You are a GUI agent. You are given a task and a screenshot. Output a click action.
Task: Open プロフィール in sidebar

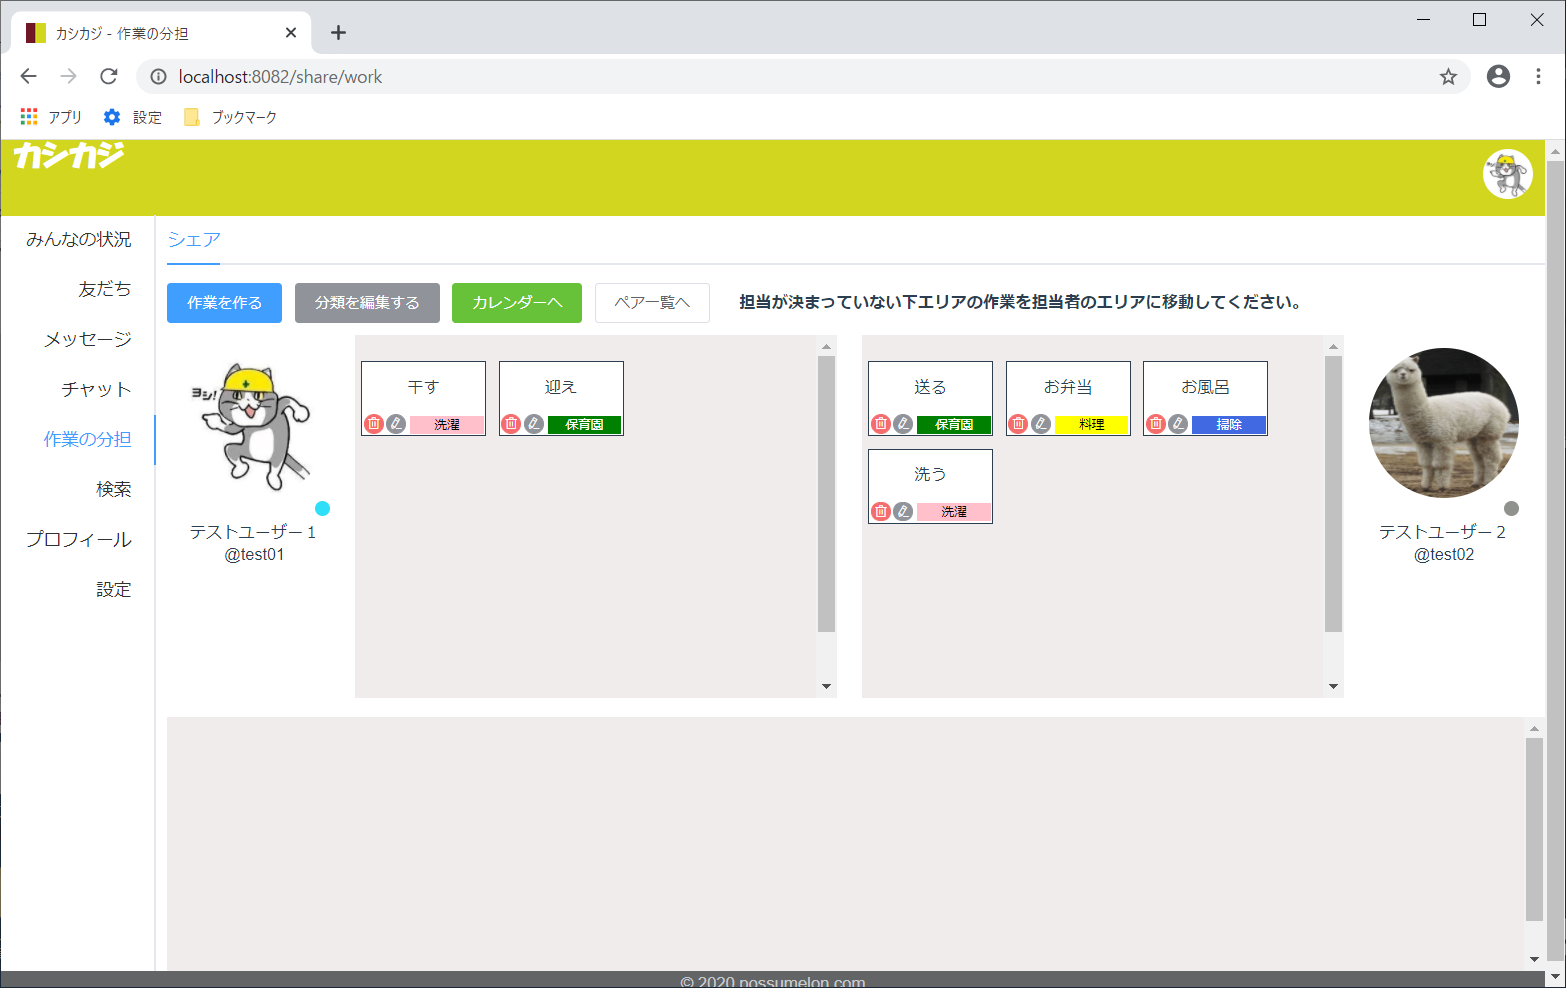pyautogui.click(x=78, y=539)
